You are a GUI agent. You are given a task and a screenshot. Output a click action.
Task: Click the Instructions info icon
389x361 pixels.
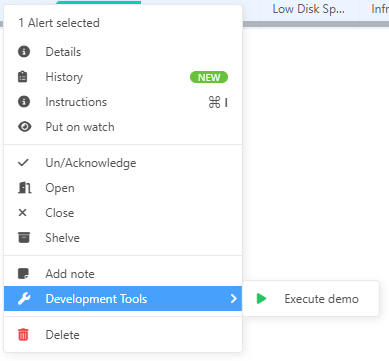click(x=24, y=102)
